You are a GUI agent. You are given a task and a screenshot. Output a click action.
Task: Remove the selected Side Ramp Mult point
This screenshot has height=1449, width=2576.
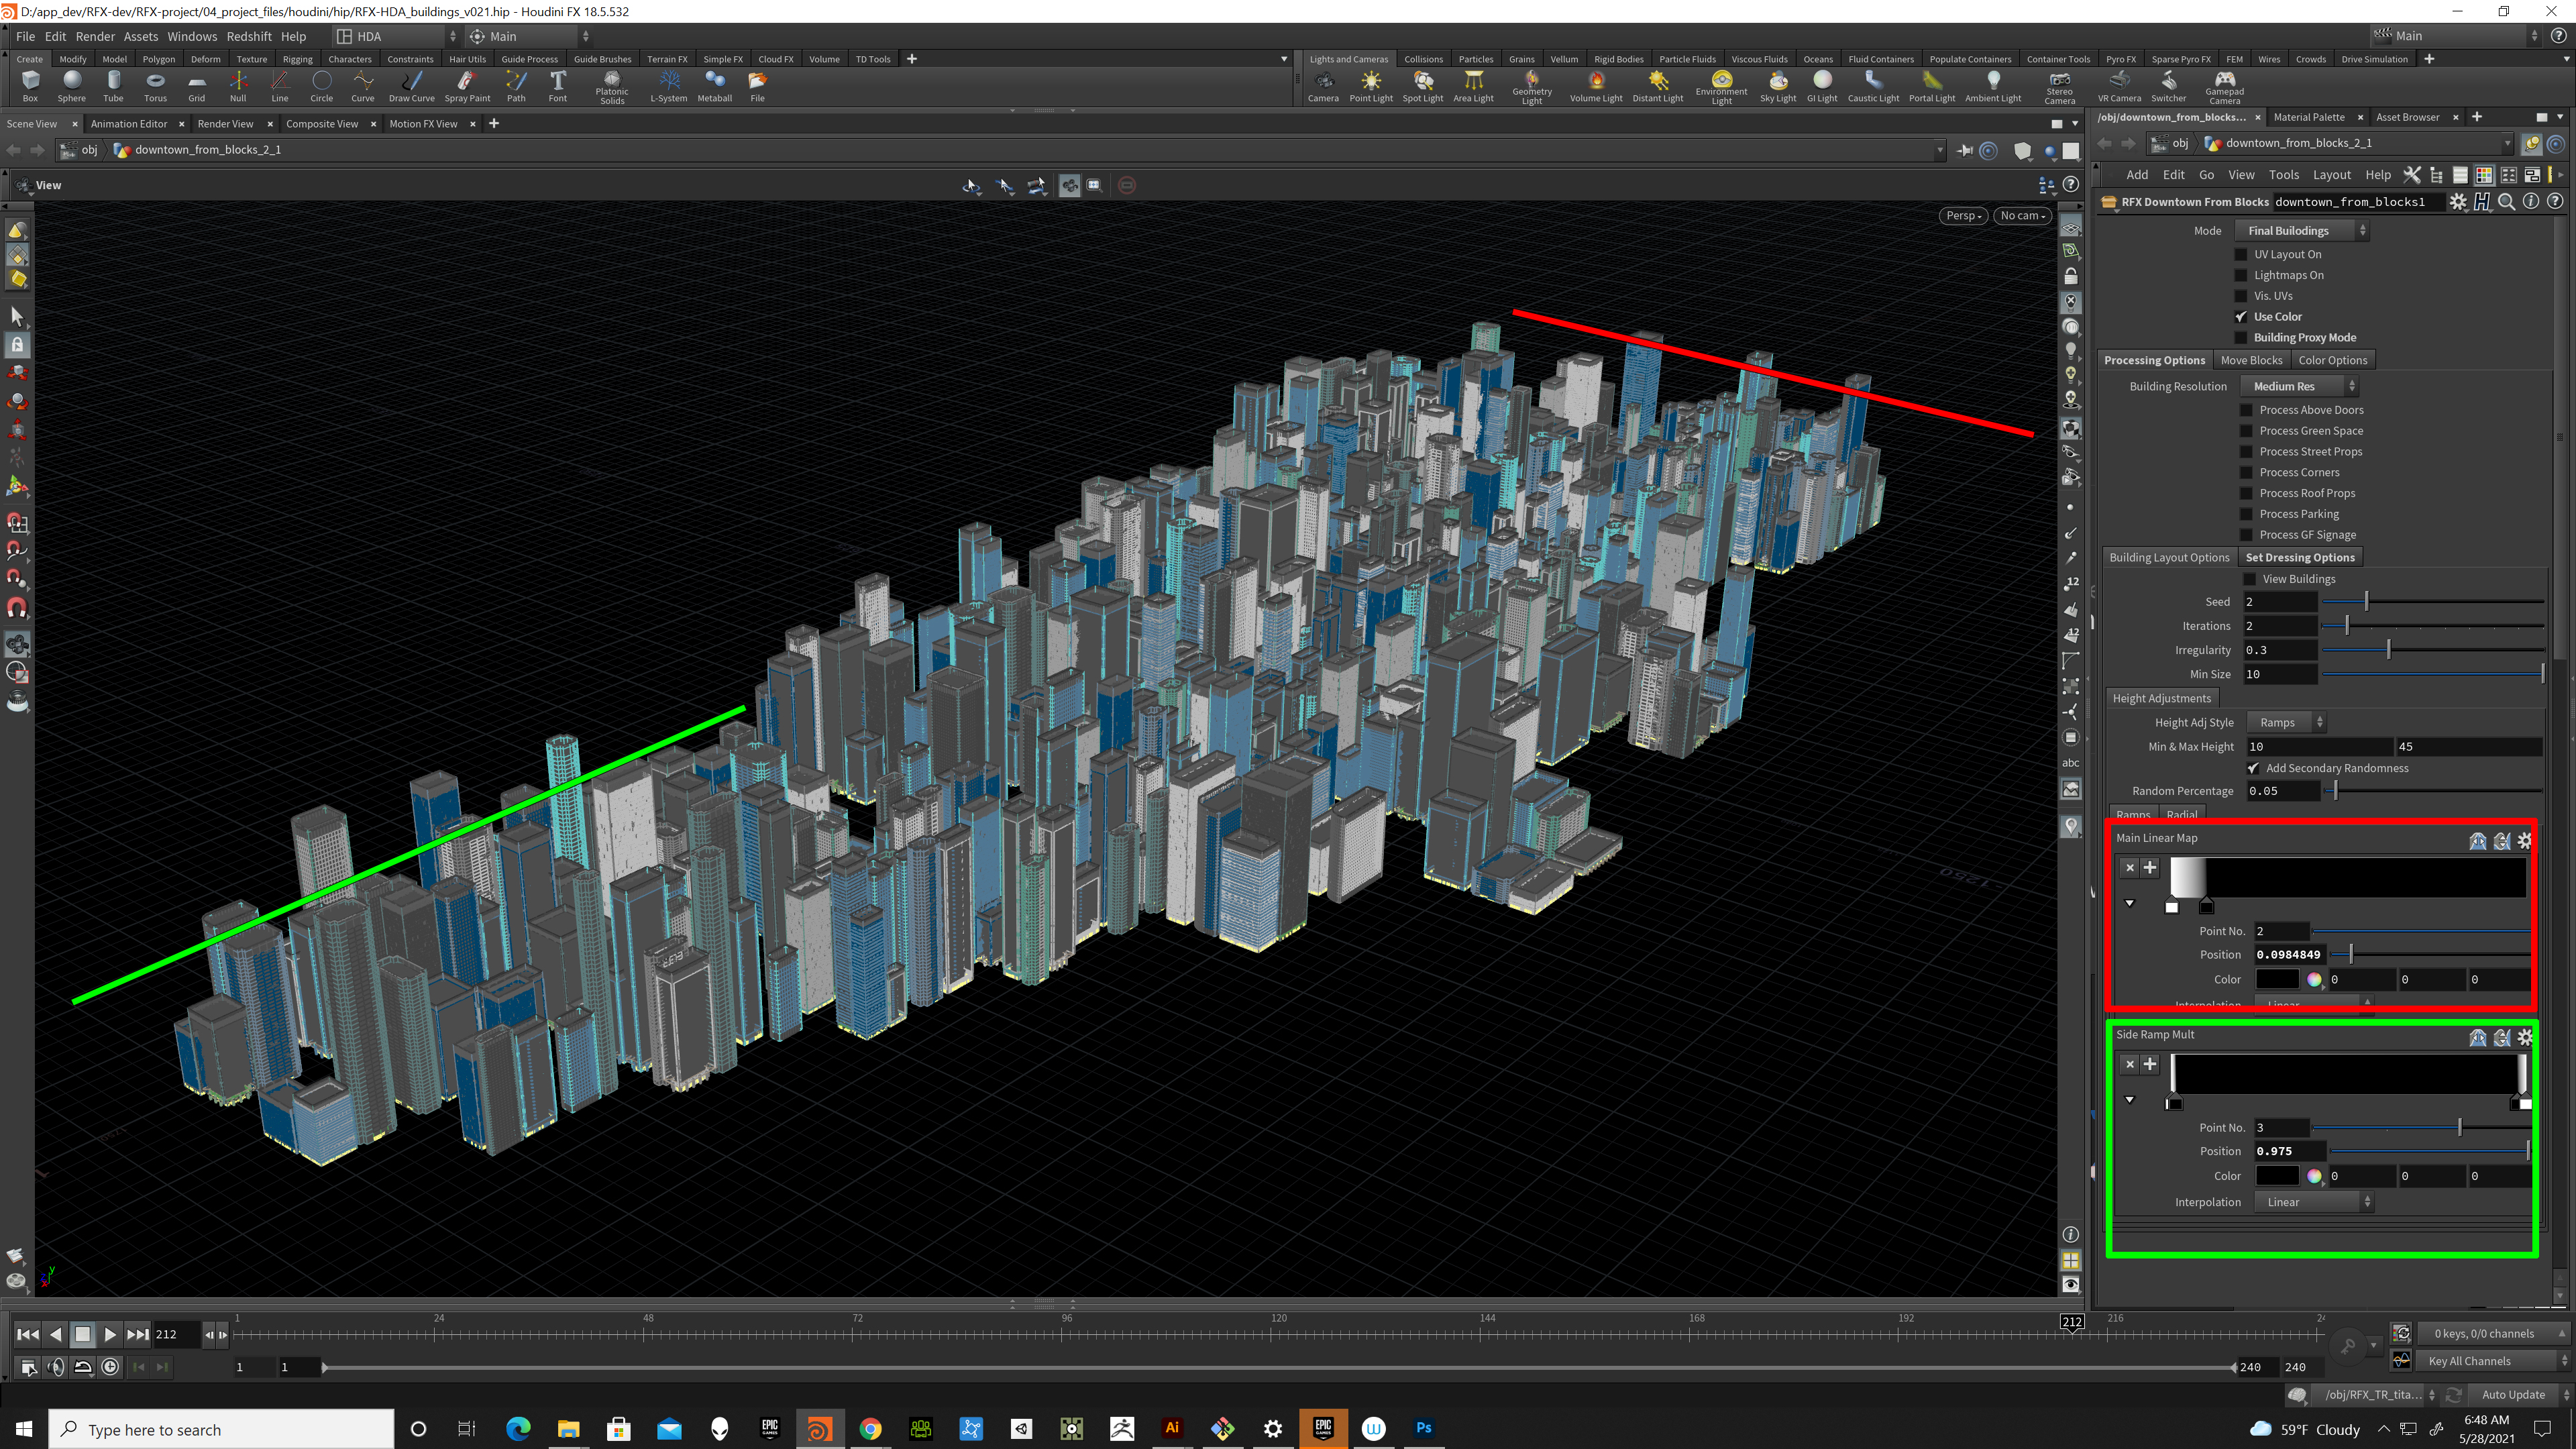[x=2130, y=1064]
